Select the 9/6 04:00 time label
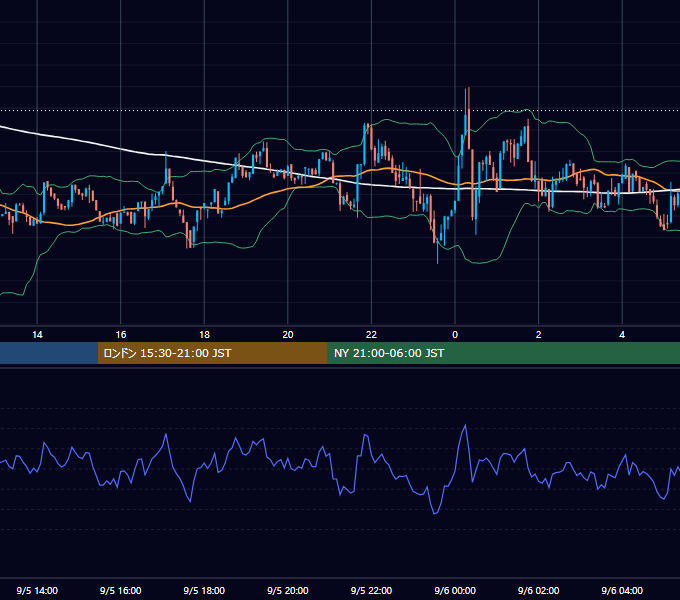680x600 pixels. pyautogui.click(x=622, y=590)
